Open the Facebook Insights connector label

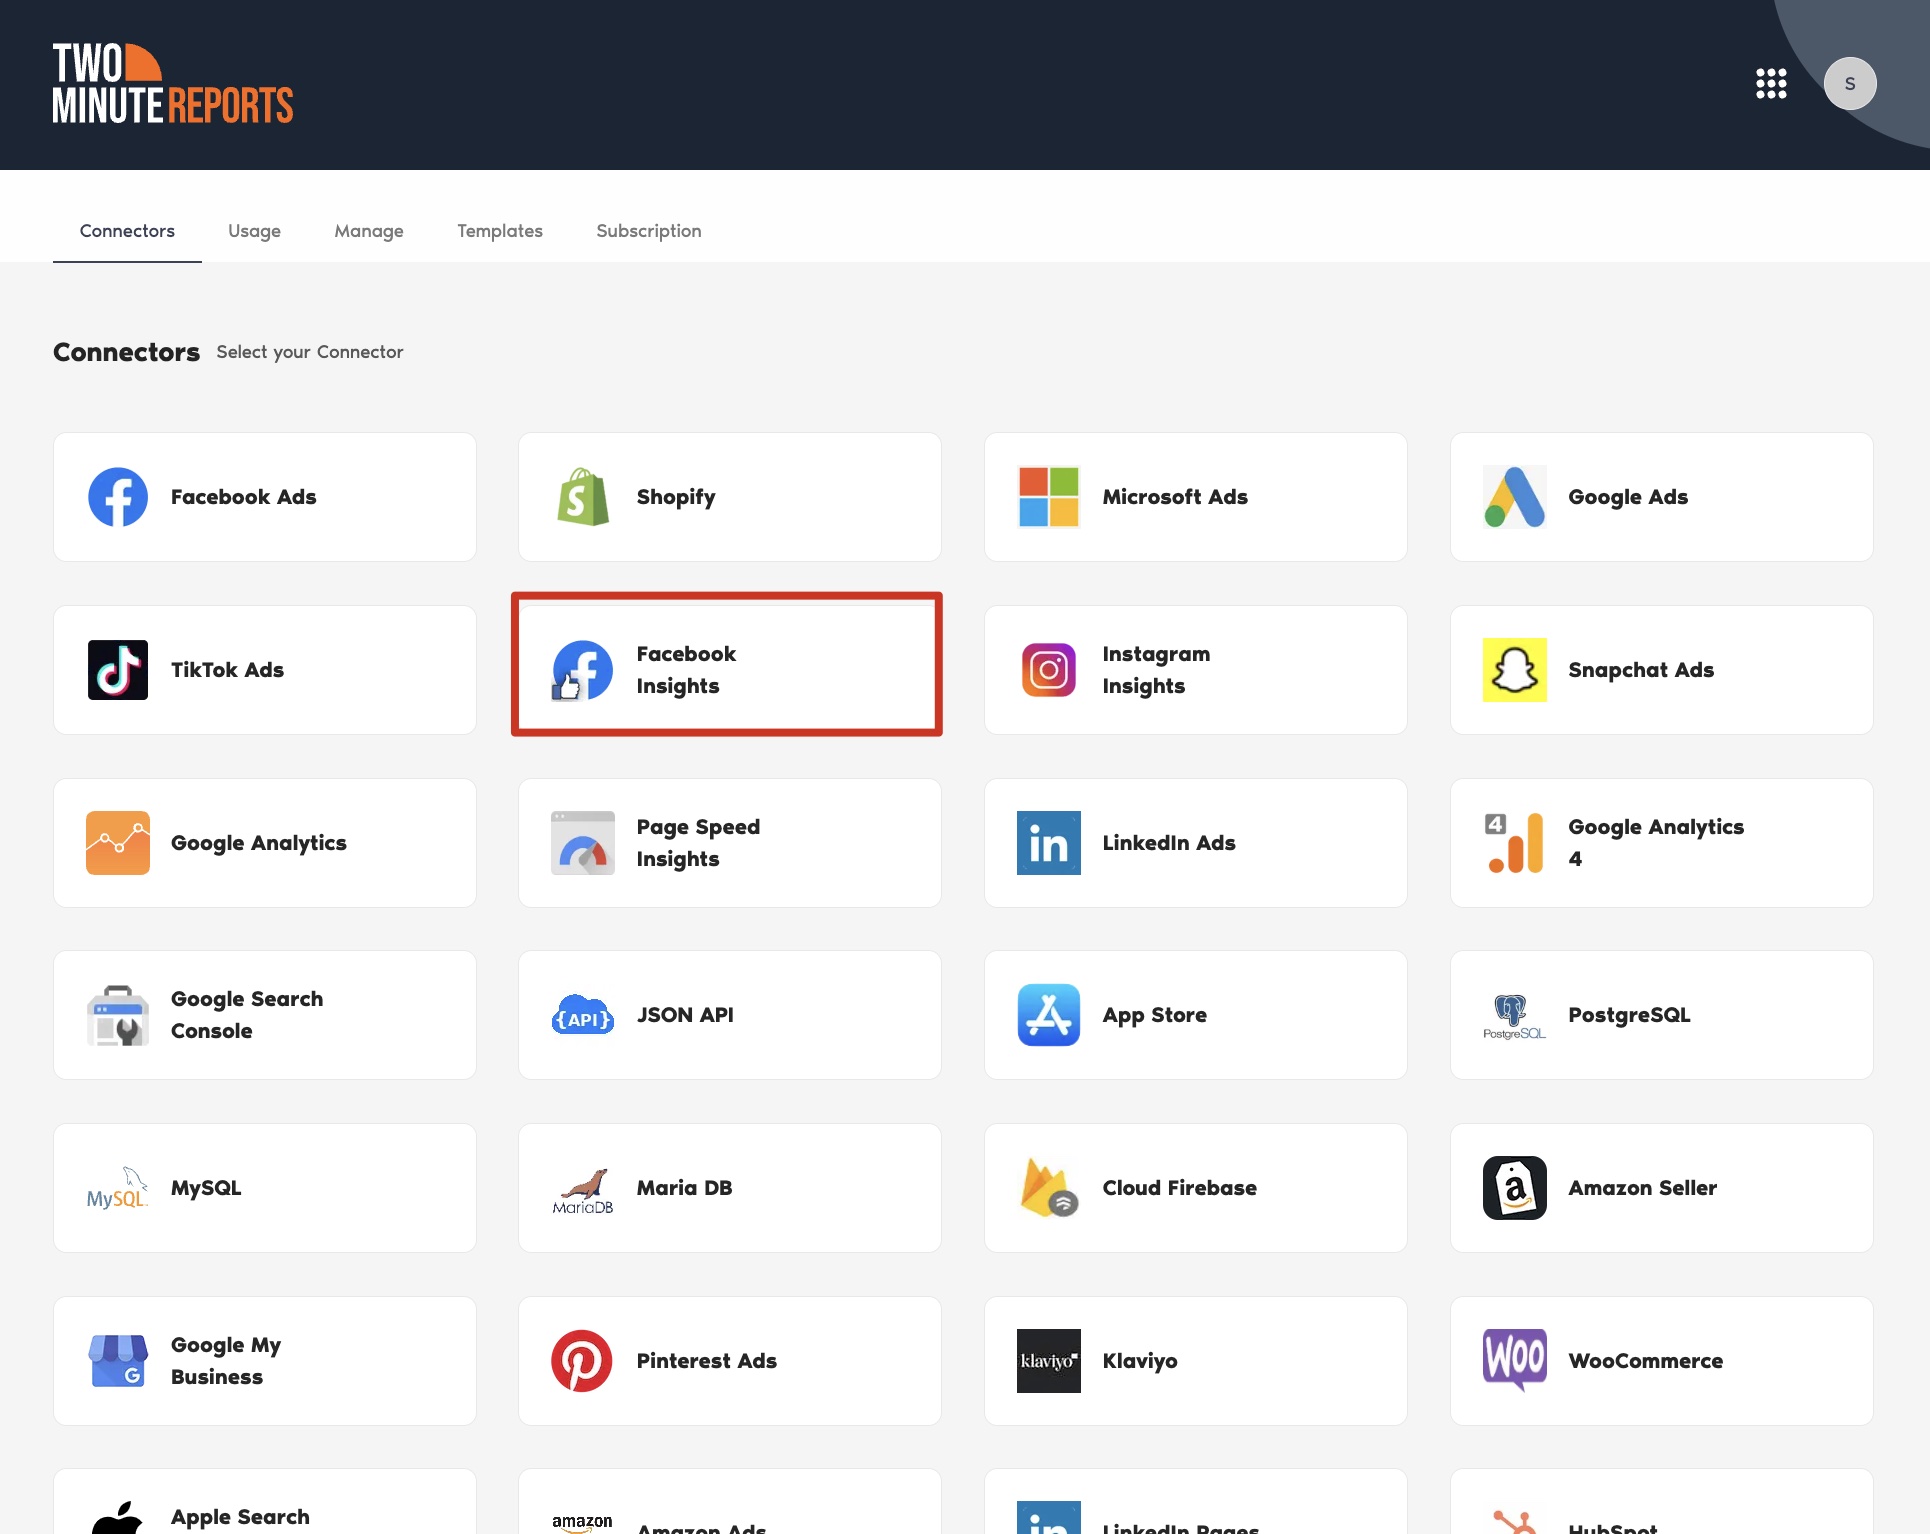click(x=686, y=670)
